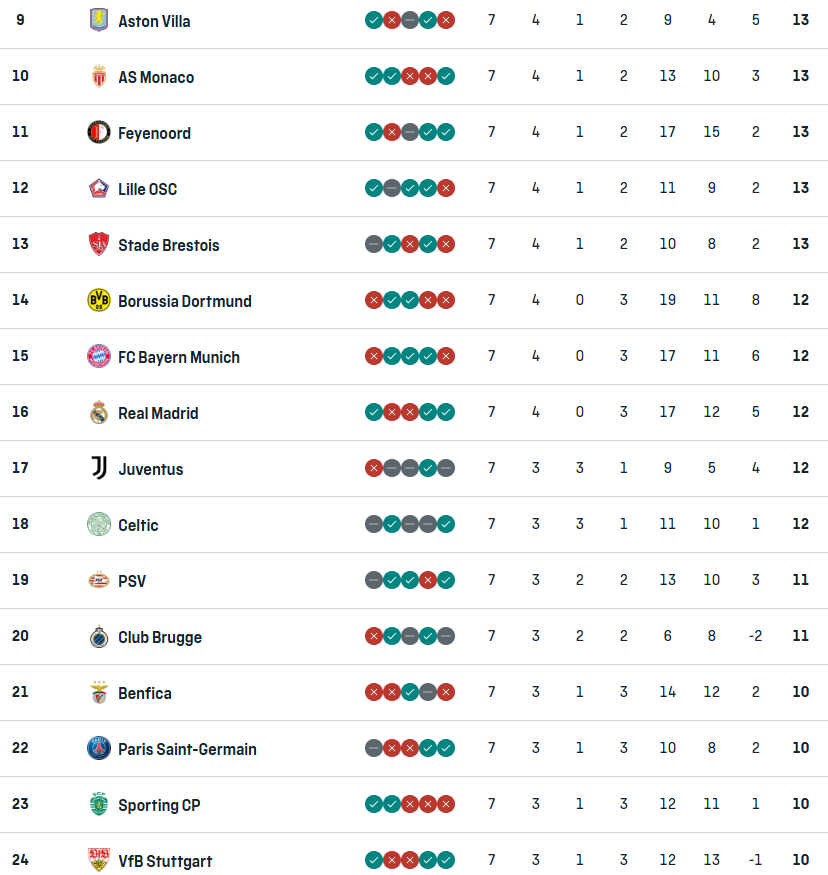Click the Feyenoord club crest
Viewport: 828px width, 875px height.
pos(97,132)
